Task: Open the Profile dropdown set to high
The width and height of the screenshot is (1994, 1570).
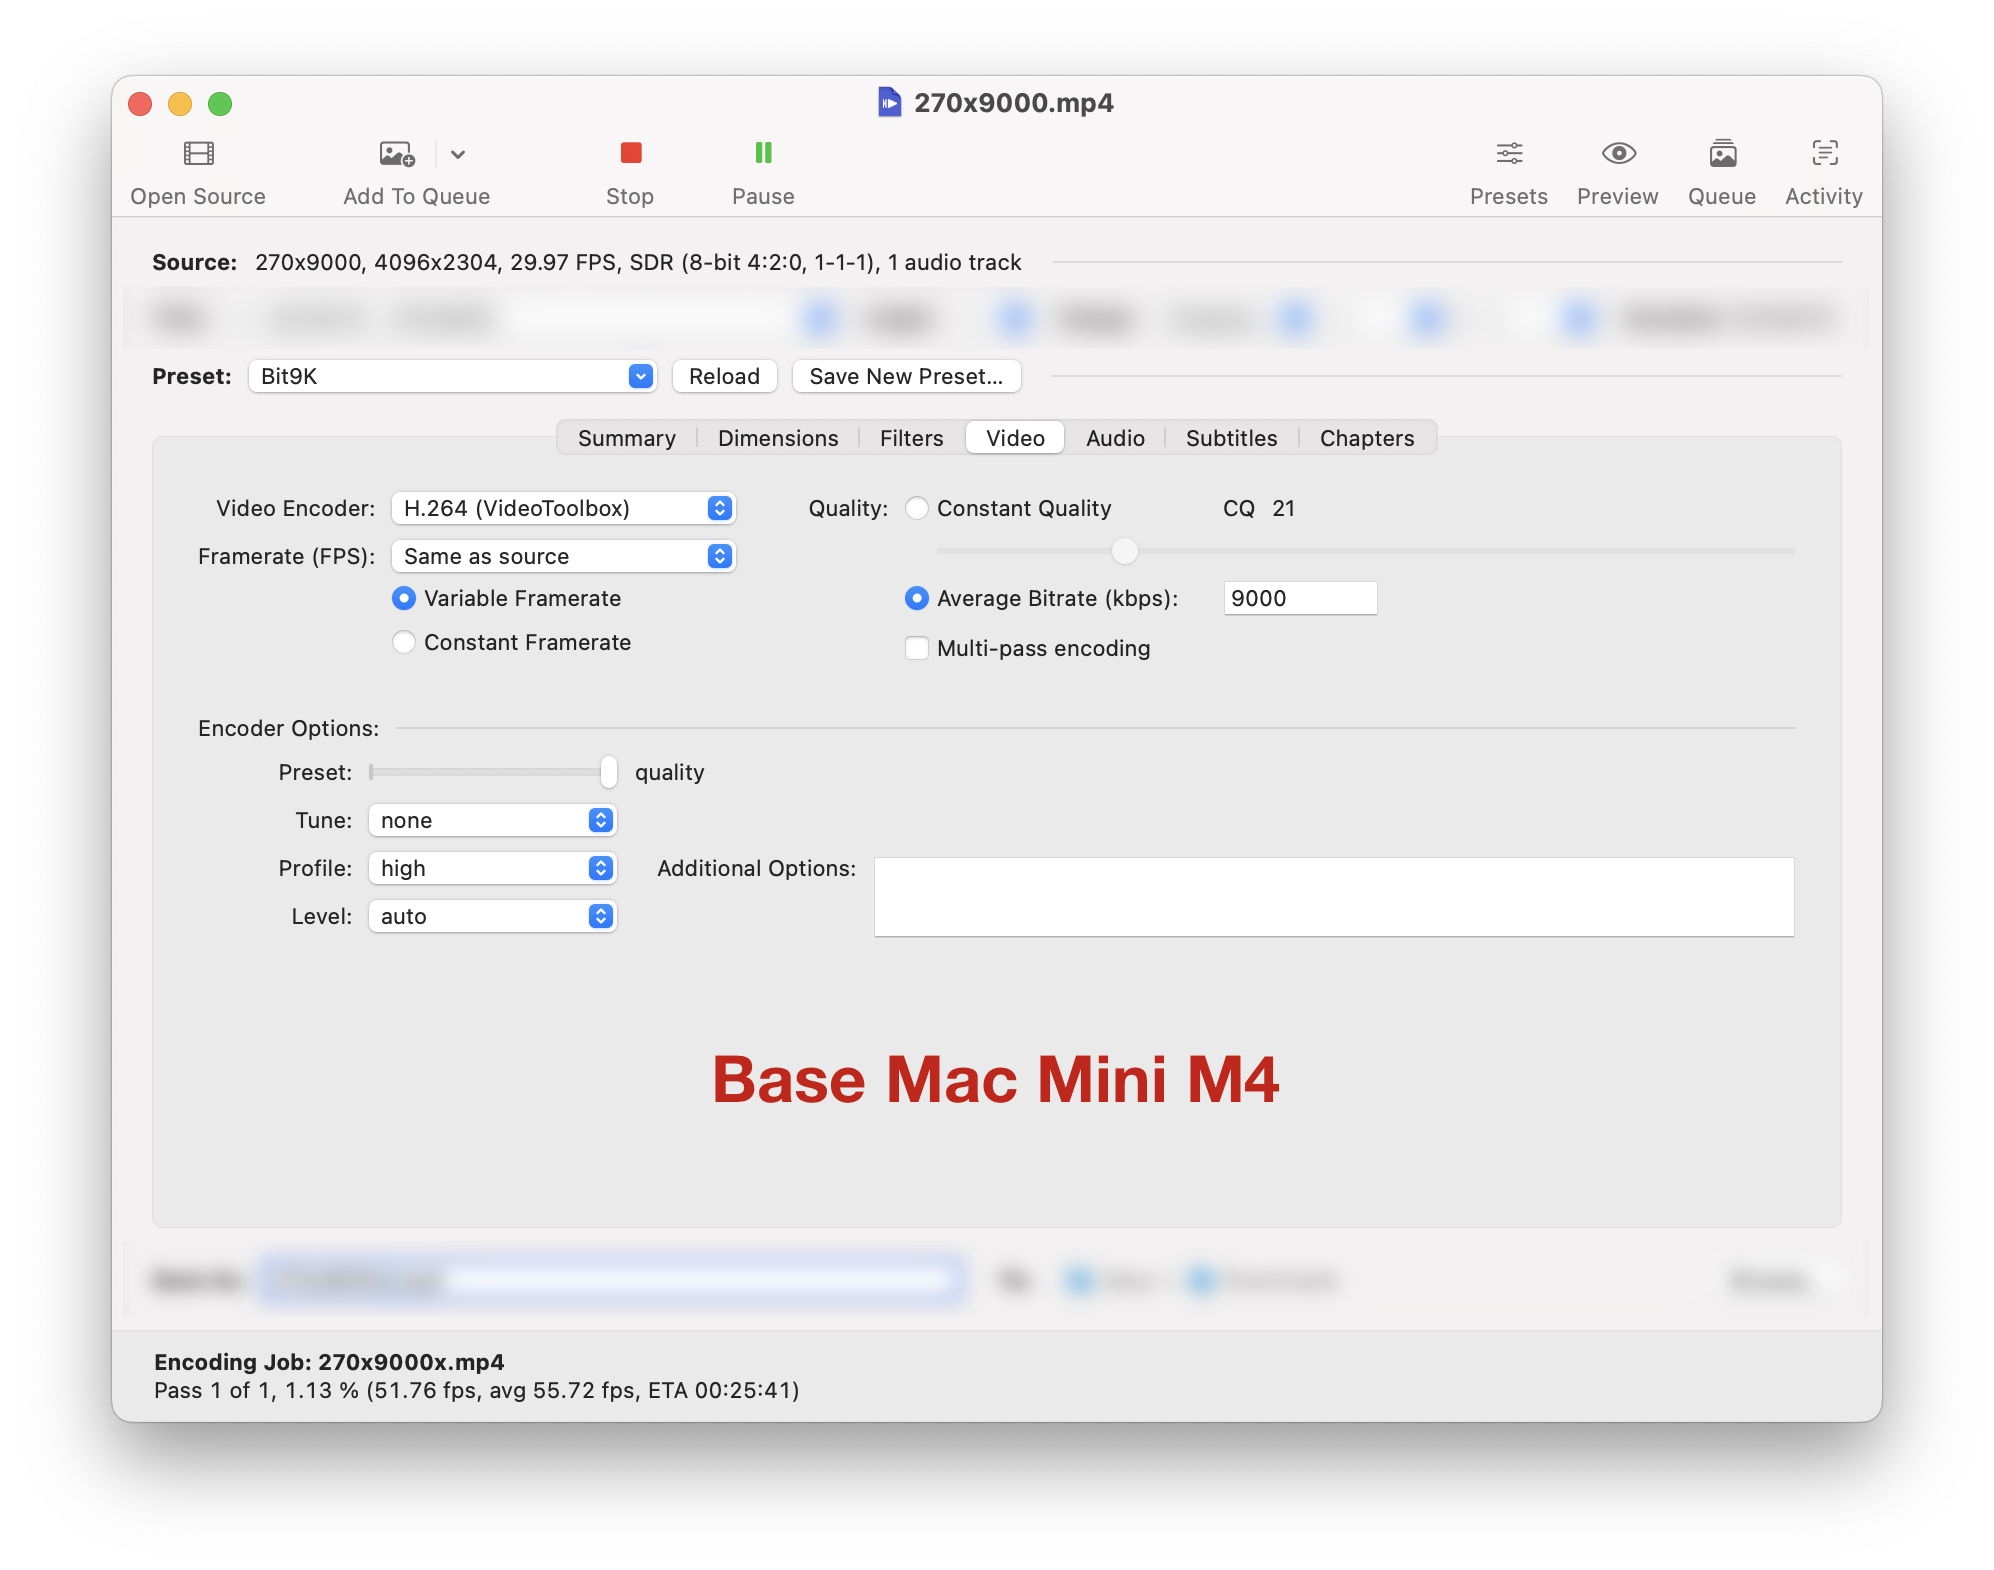Action: click(x=492, y=868)
